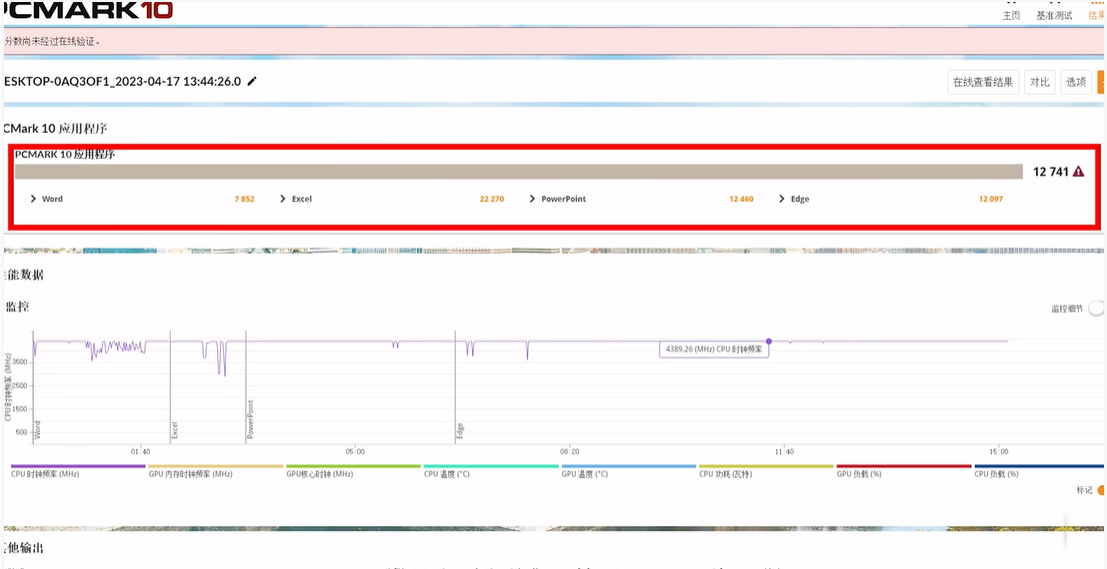Expand the Excel score row

(x=283, y=199)
